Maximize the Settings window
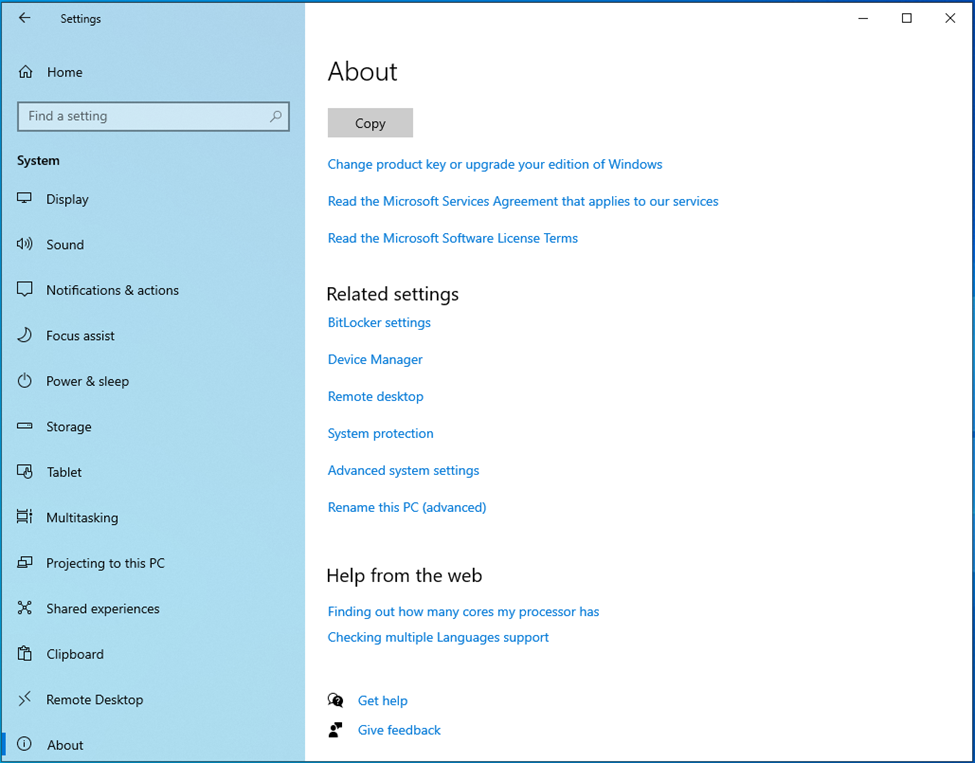Screen dimensions: 975x763 907,18
